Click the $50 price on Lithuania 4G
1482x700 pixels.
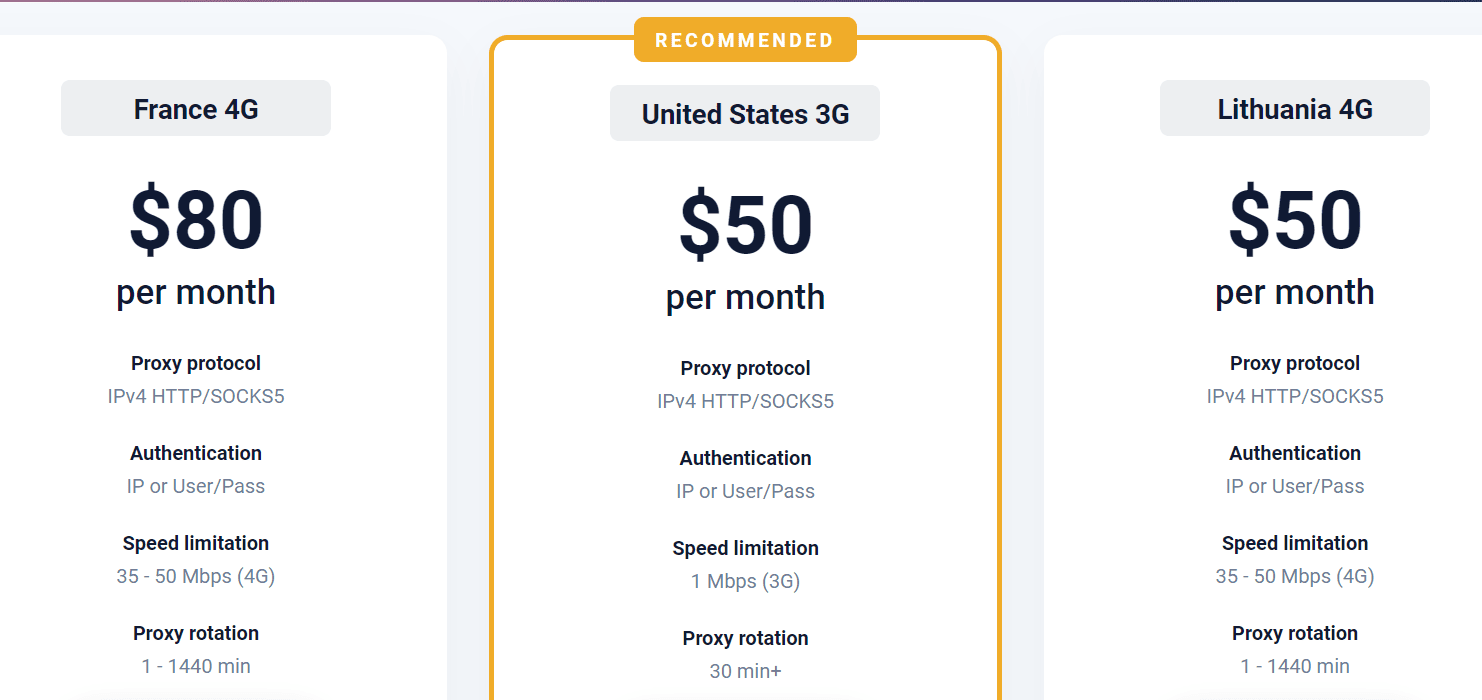click(1295, 220)
